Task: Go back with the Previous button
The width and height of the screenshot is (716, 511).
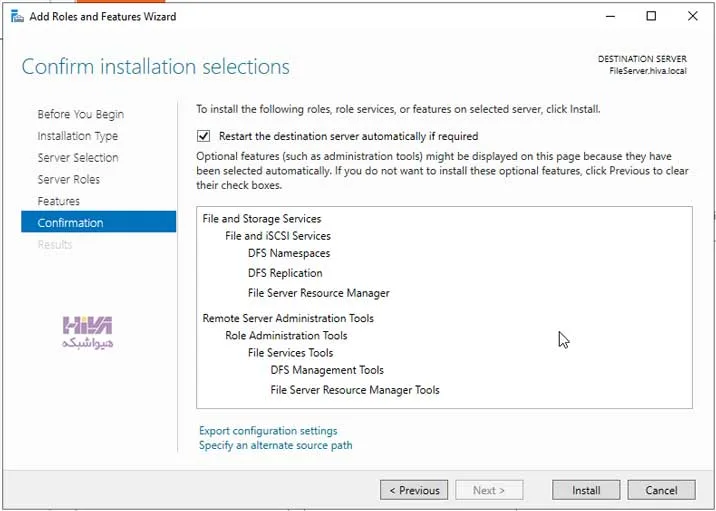Action: (x=414, y=490)
